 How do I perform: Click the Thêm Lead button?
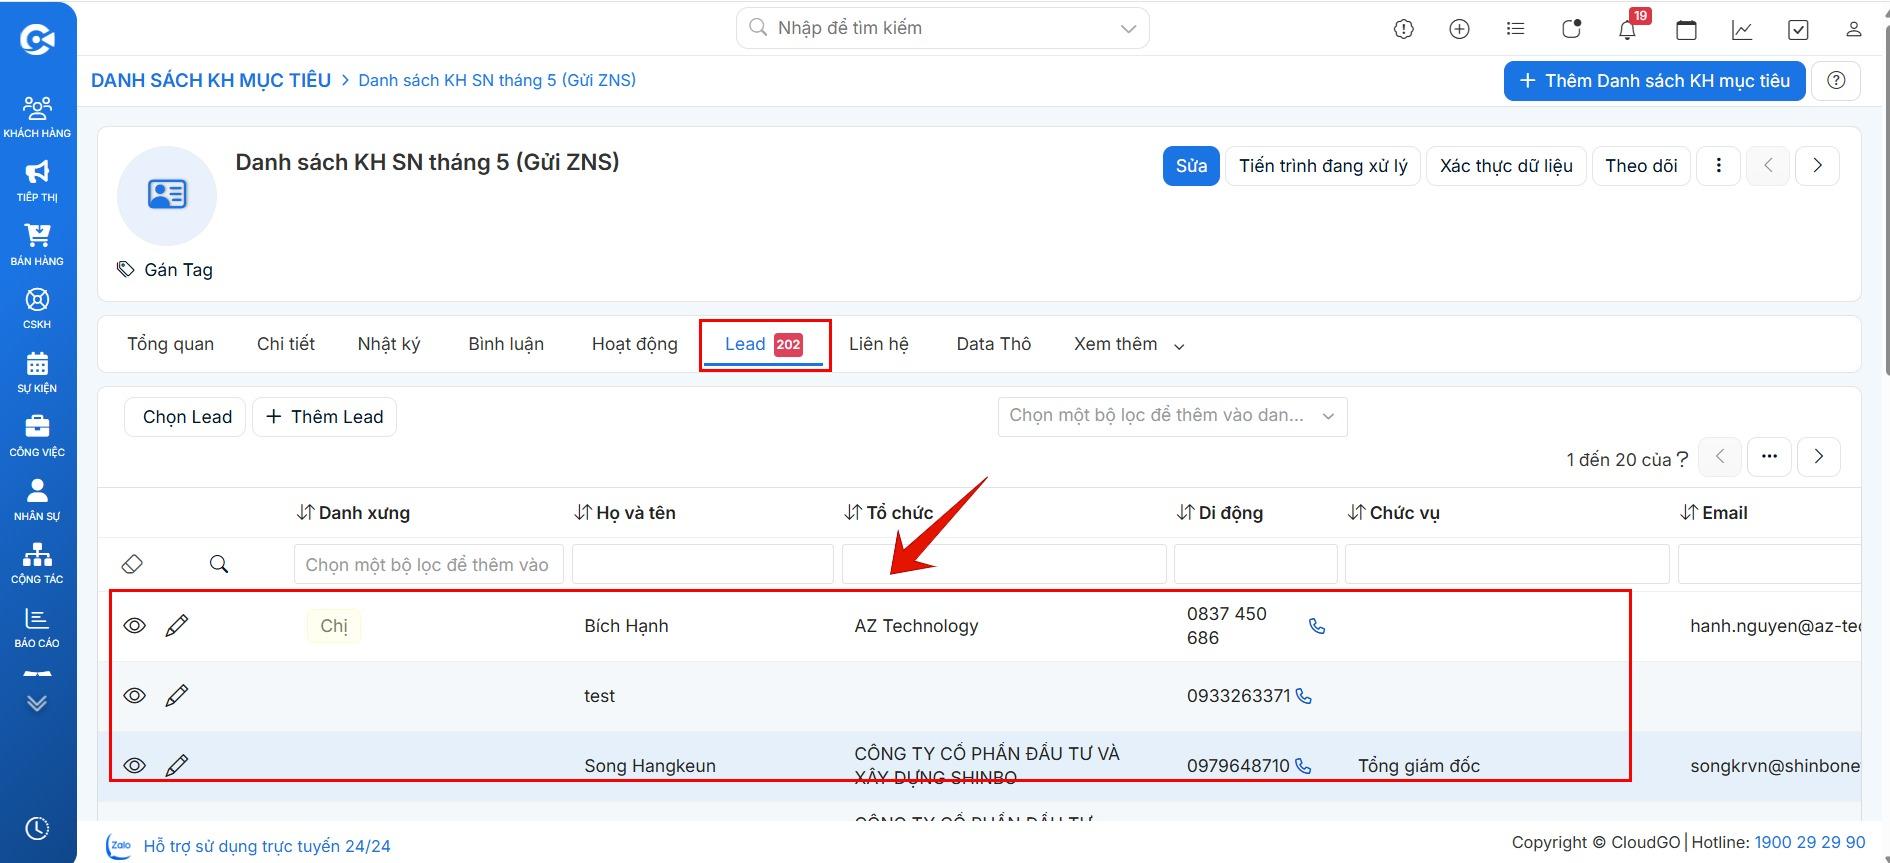(325, 417)
